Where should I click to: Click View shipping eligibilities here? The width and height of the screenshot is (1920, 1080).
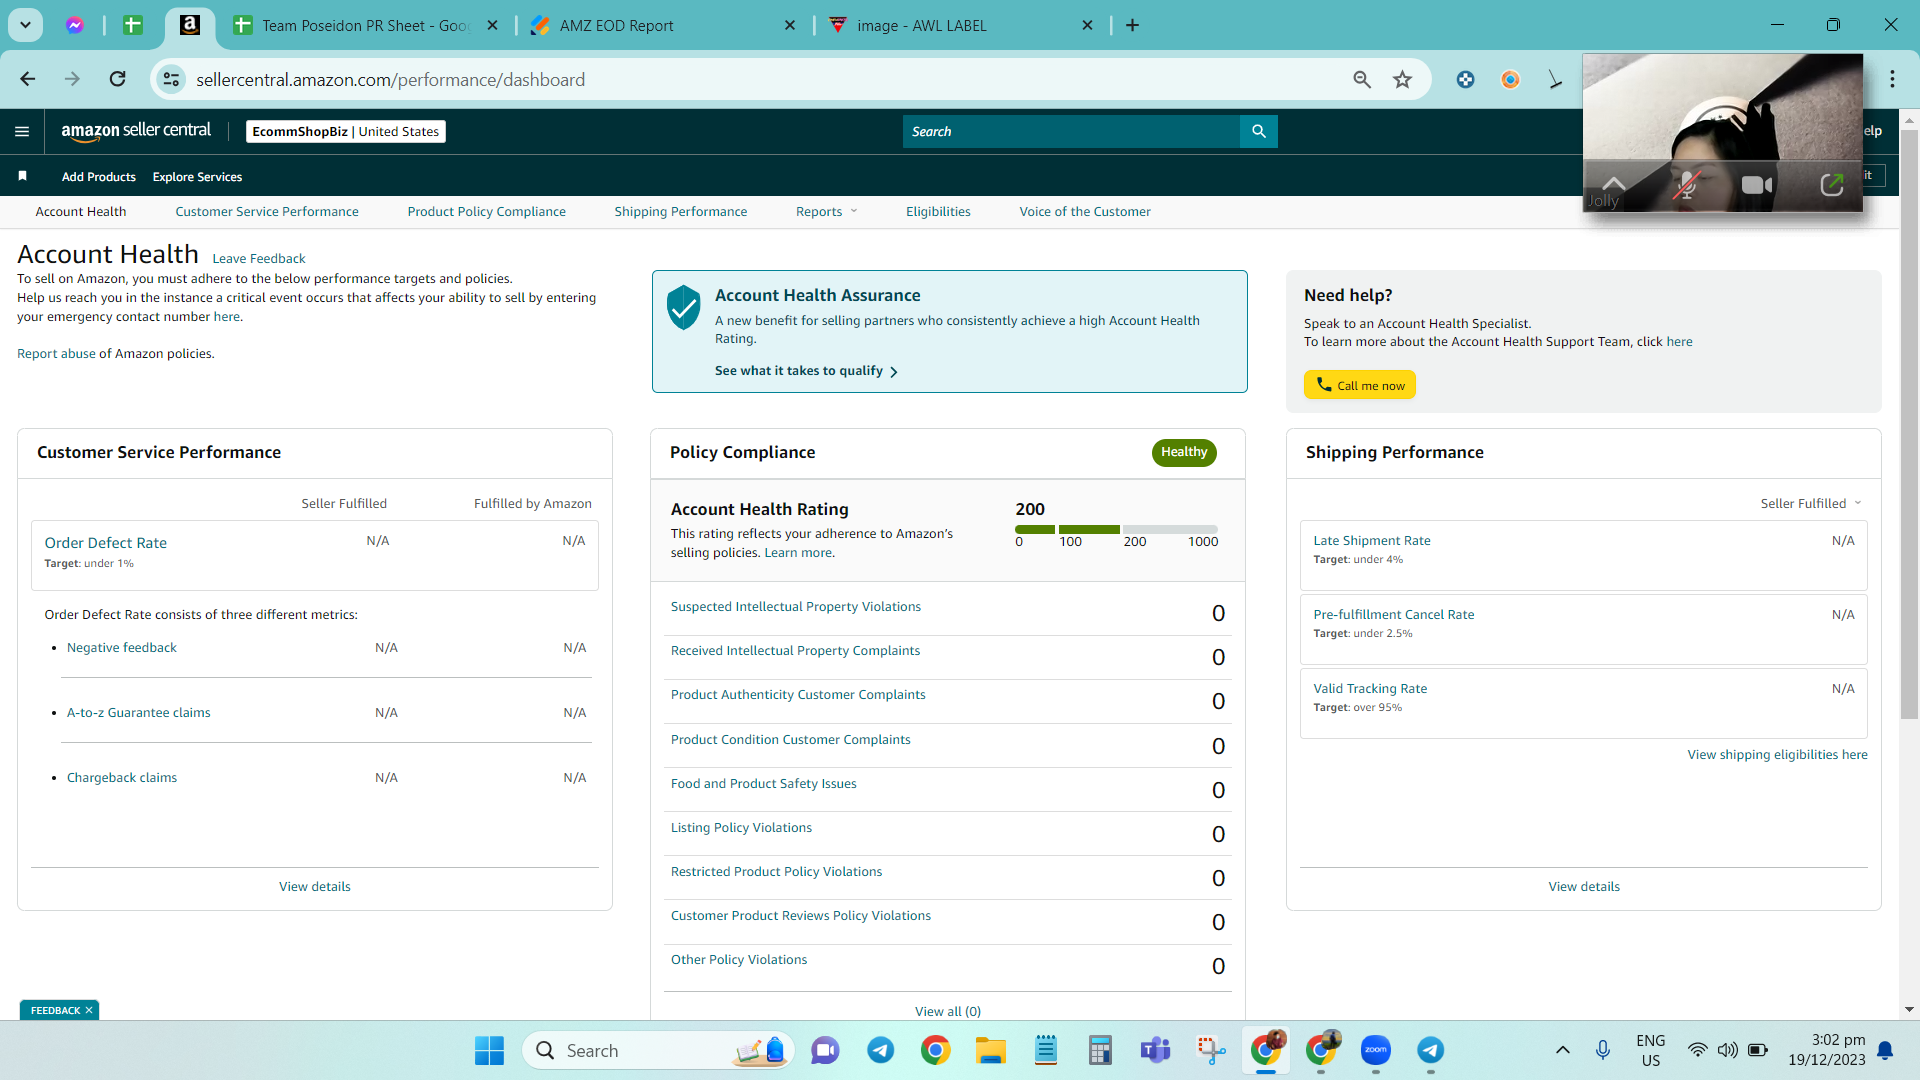pos(1777,754)
